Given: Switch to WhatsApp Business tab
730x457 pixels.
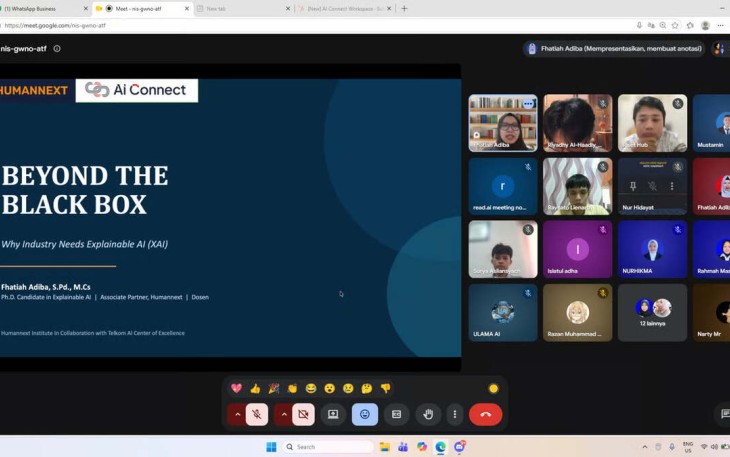Looking at the screenshot, I should (x=42, y=8).
